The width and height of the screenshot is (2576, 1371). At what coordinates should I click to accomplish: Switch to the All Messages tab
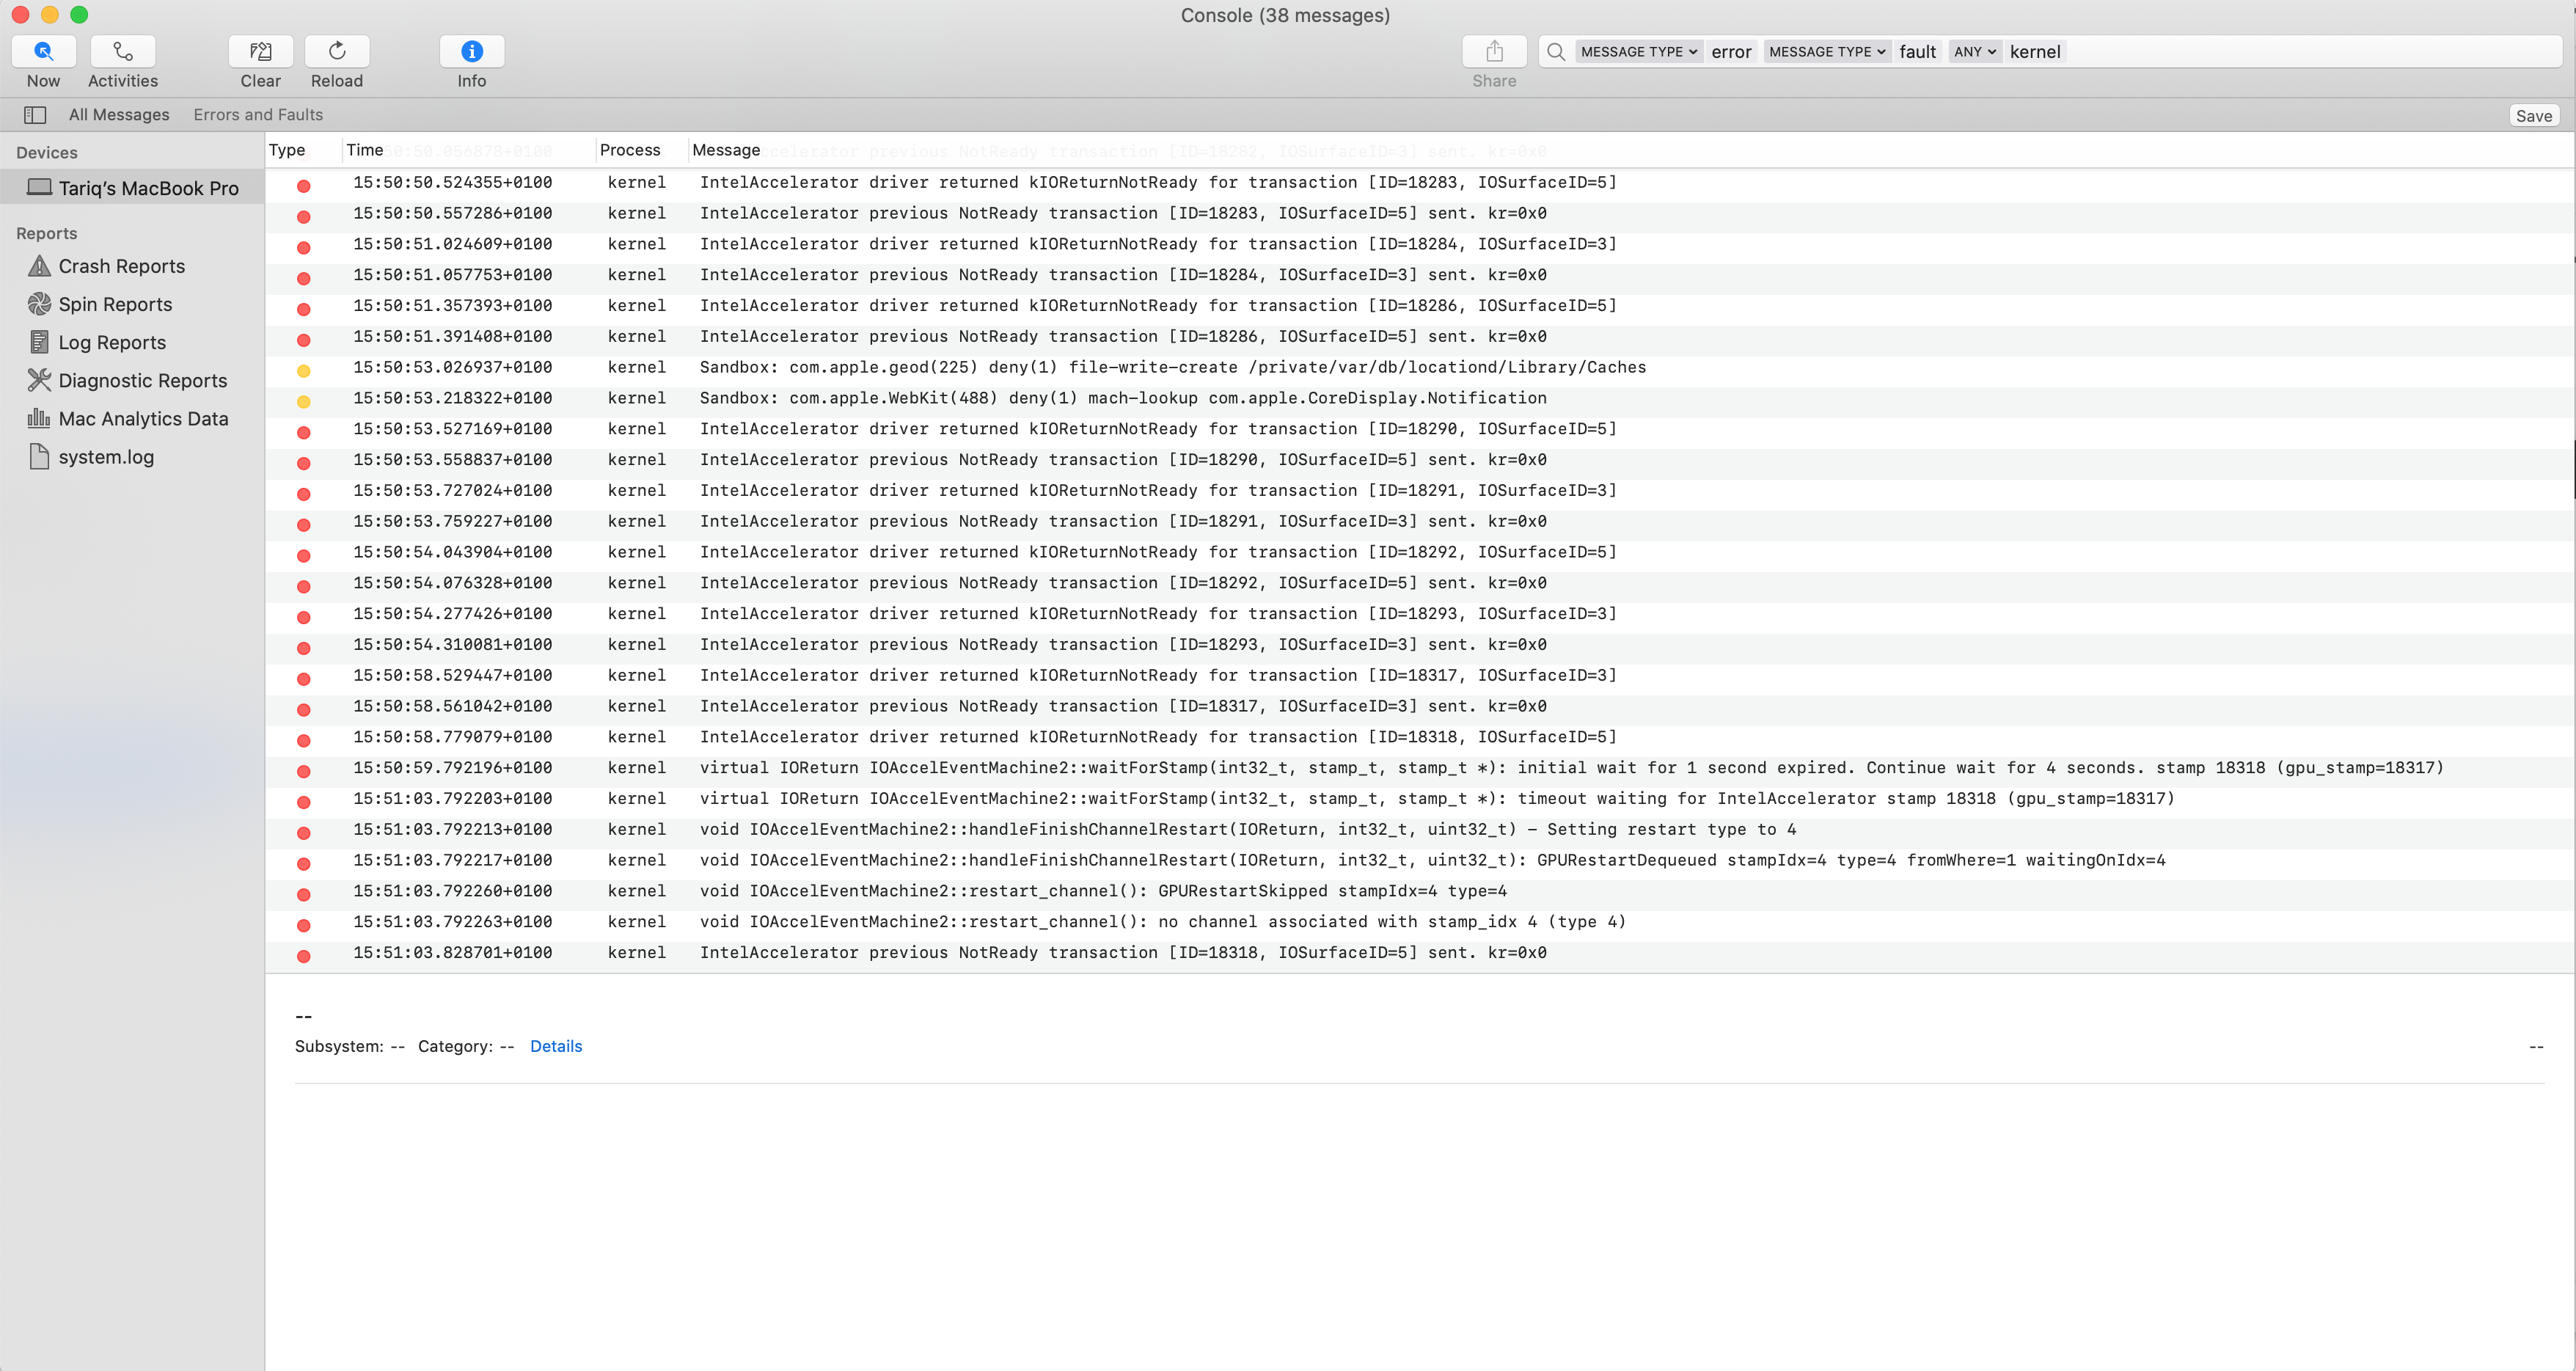point(119,115)
